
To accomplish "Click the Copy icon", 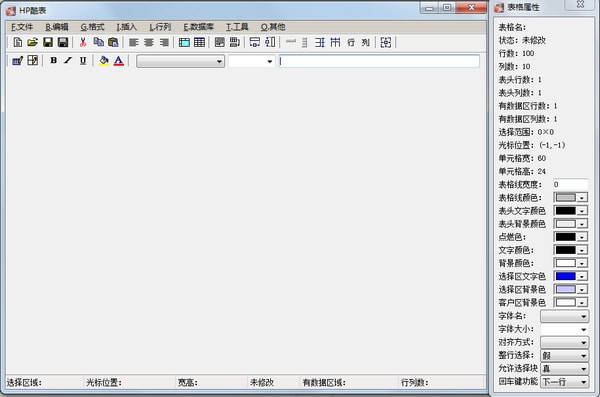I will click(99, 42).
